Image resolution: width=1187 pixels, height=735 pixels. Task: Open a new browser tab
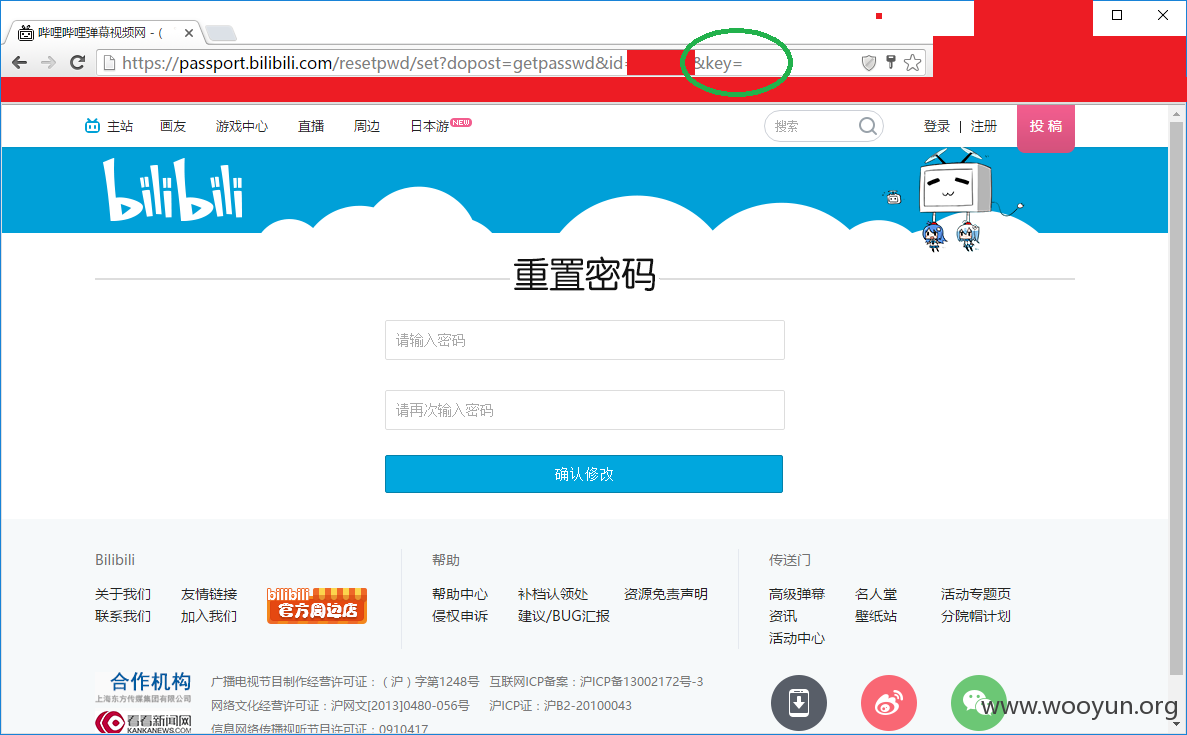tap(221, 33)
